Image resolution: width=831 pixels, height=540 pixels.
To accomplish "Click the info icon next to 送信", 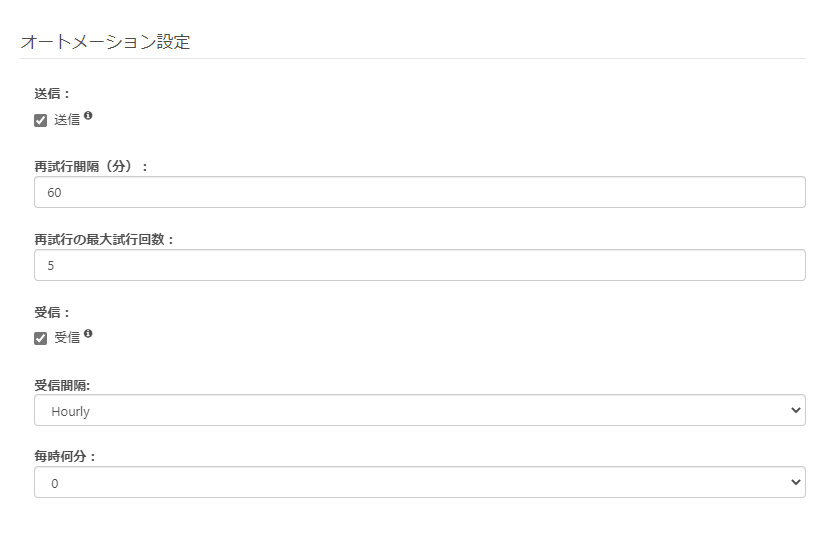I will click(x=88, y=116).
